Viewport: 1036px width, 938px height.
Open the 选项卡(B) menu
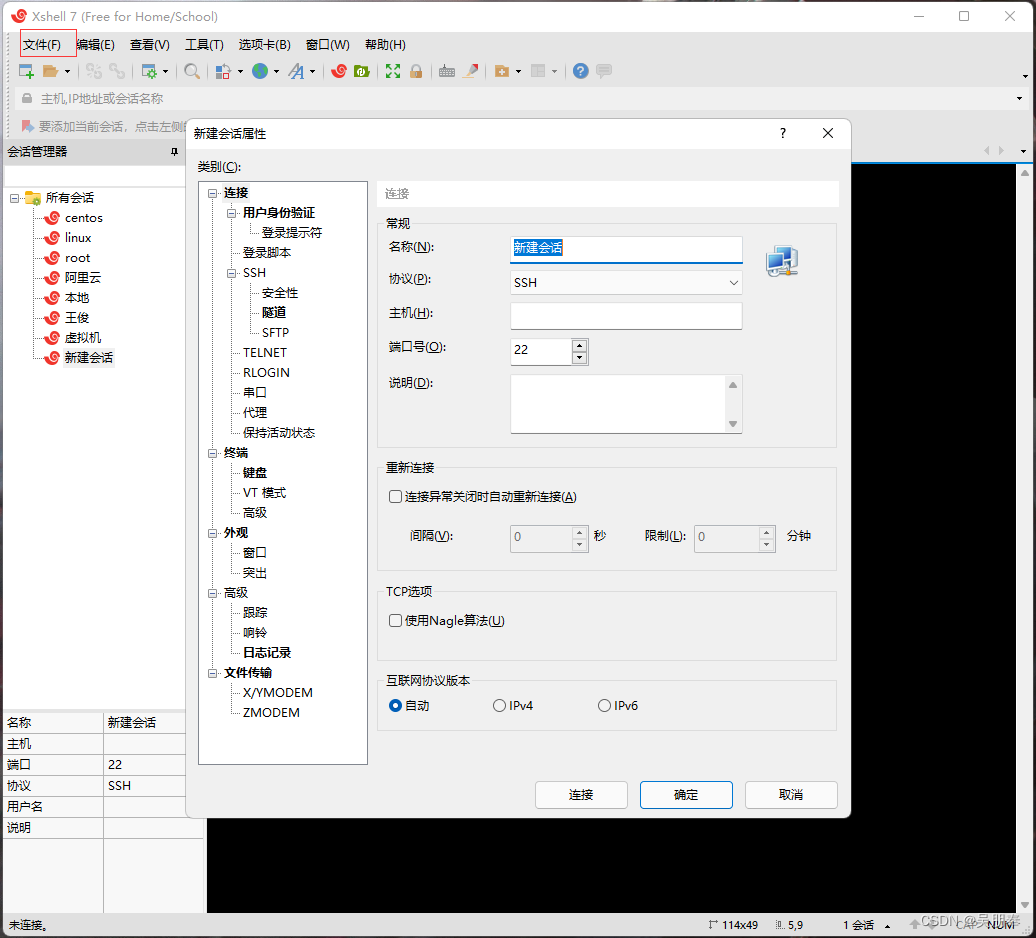pos(265,44)
